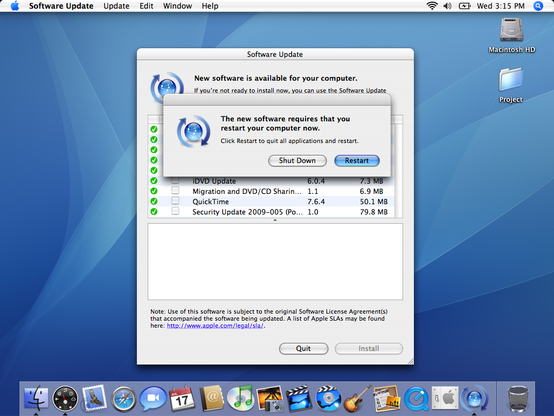Click the 79.8 MB size value
The height and width of the screenshot is (416, 554).
point(374,212)
